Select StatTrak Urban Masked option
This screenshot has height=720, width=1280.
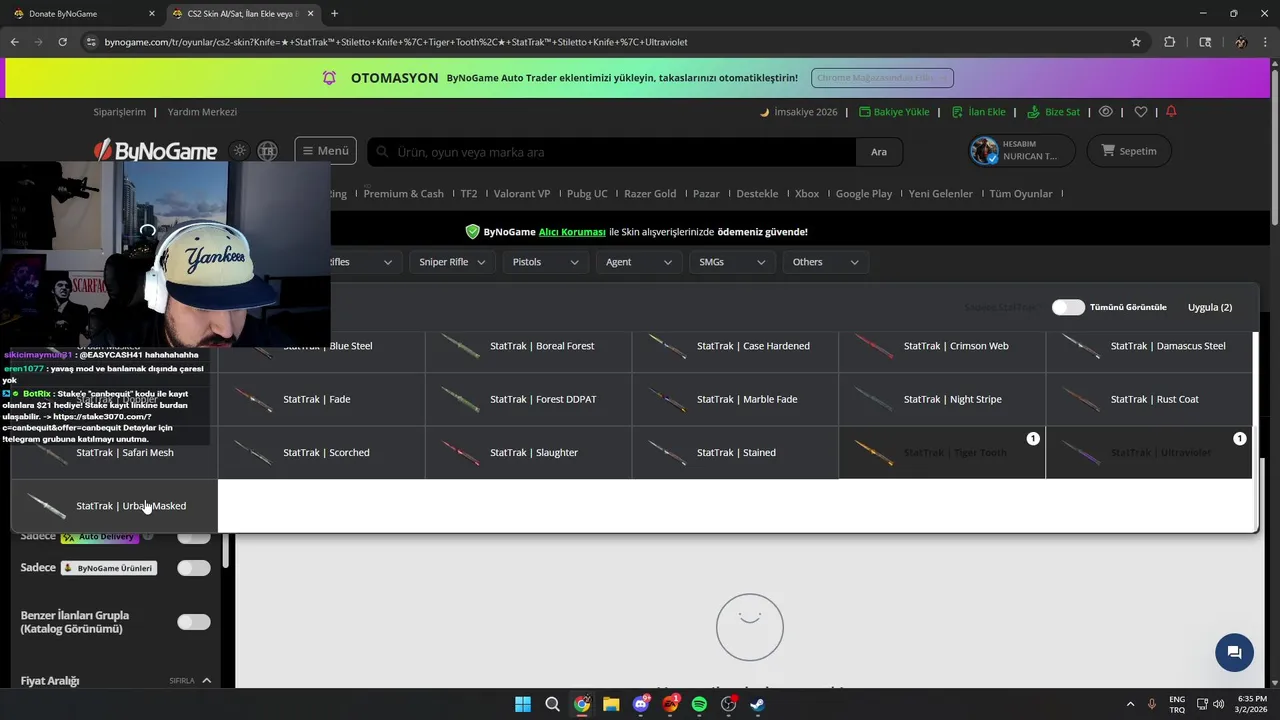115,506
